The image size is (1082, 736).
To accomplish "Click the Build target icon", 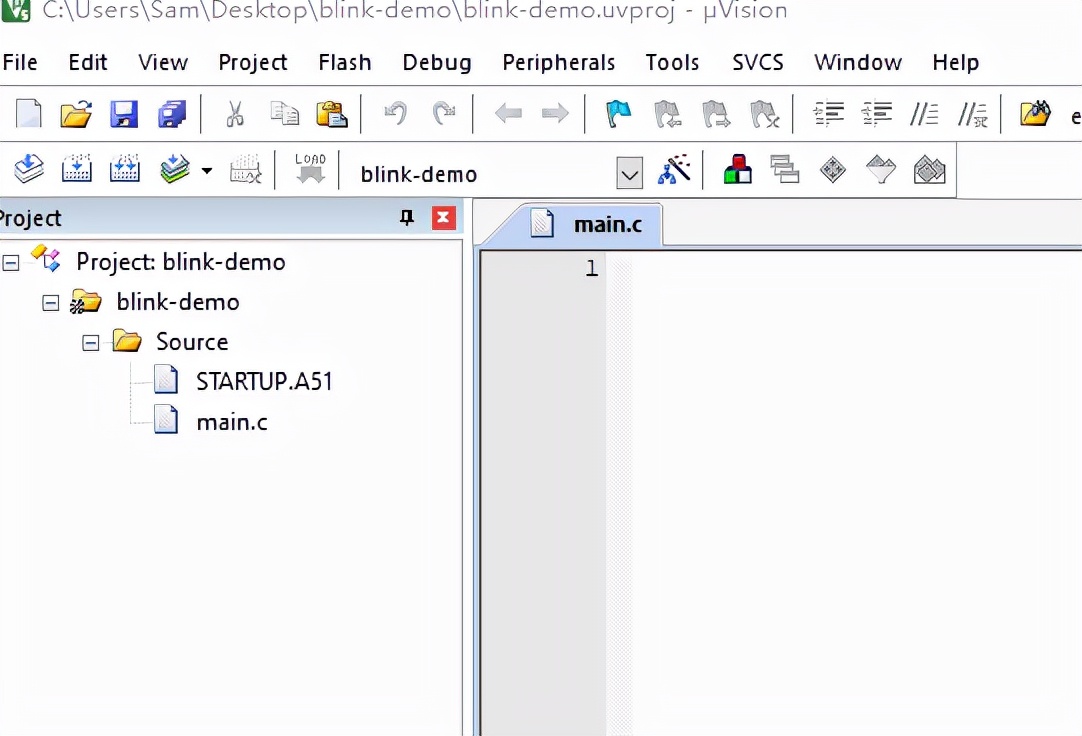I will (77, 169).
